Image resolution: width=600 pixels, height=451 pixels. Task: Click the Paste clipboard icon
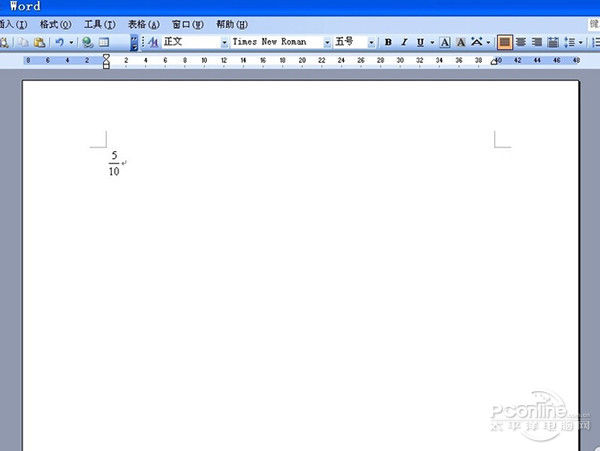point(40,42)
